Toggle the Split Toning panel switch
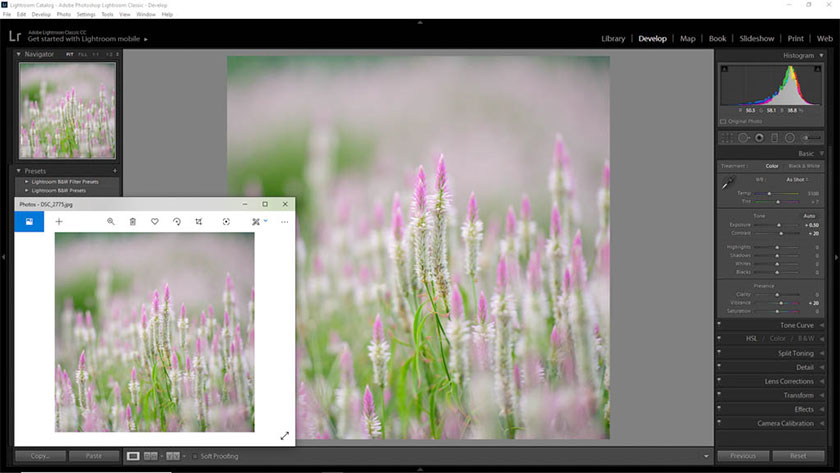The width and height of the screenshot is (840, 473). (x=719, y=351)
